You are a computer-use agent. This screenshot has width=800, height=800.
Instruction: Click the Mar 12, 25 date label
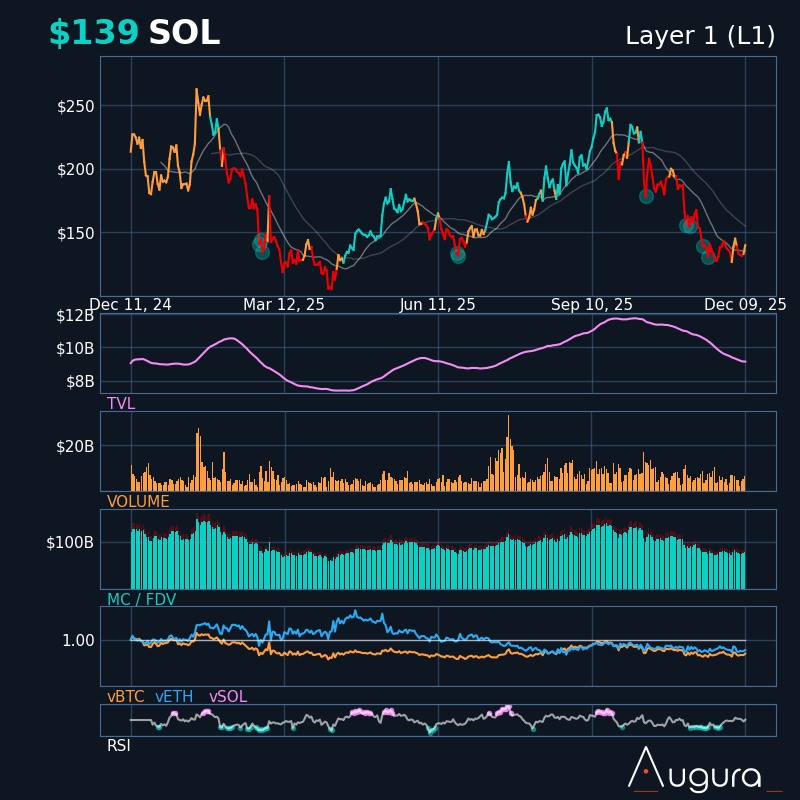point(284,305)
